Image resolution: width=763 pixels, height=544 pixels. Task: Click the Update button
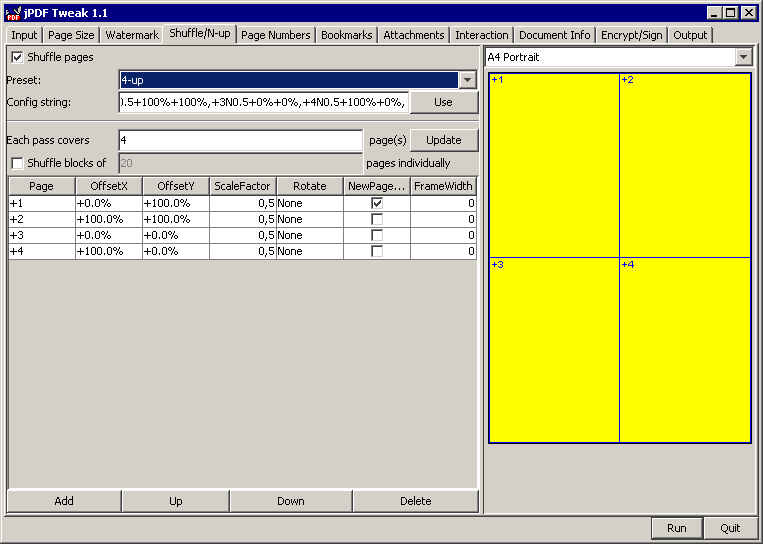click(444, 140)
